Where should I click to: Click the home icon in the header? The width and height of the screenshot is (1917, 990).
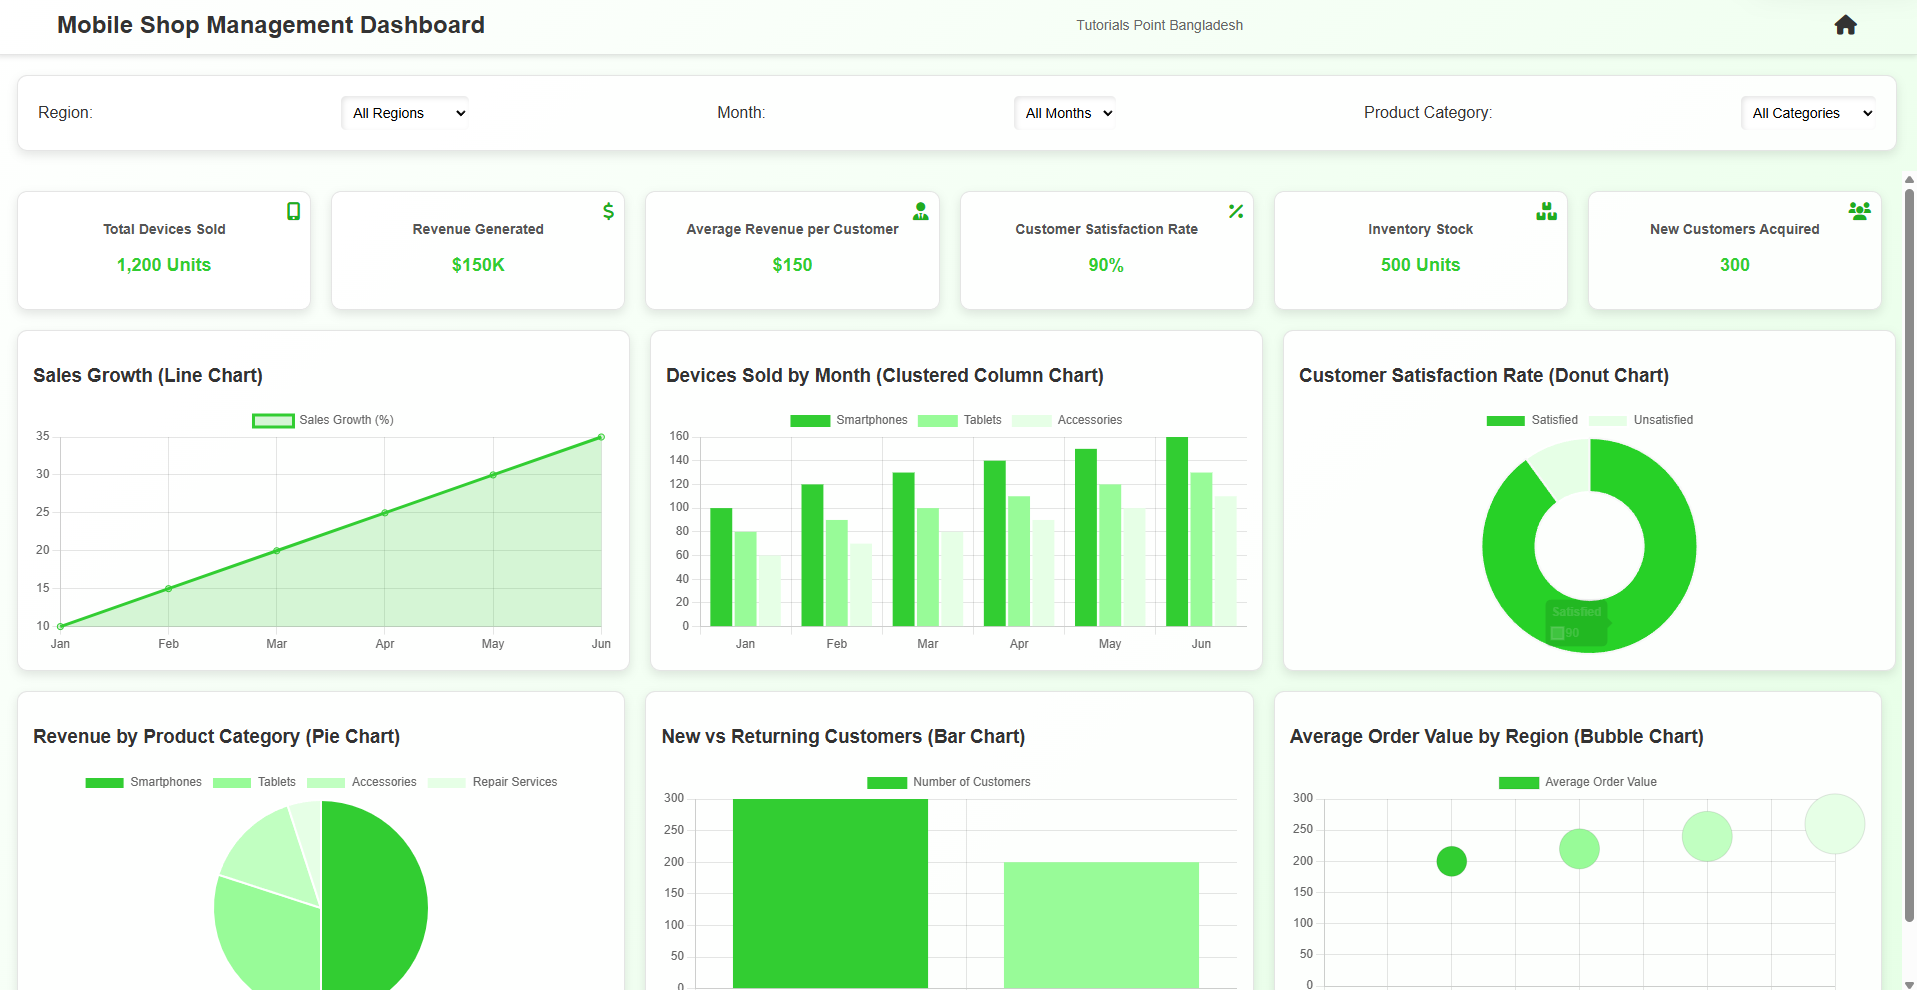pos(1845,25)
